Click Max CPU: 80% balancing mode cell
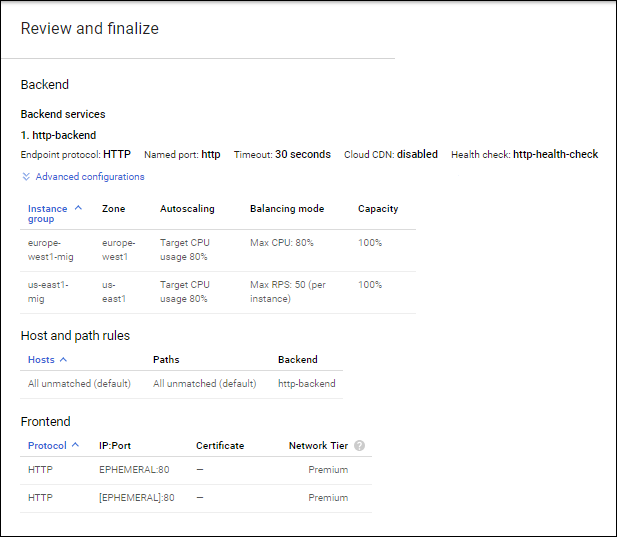Viewport: 617px width, 537px height. pyautogui.click(x=282, y=243)
